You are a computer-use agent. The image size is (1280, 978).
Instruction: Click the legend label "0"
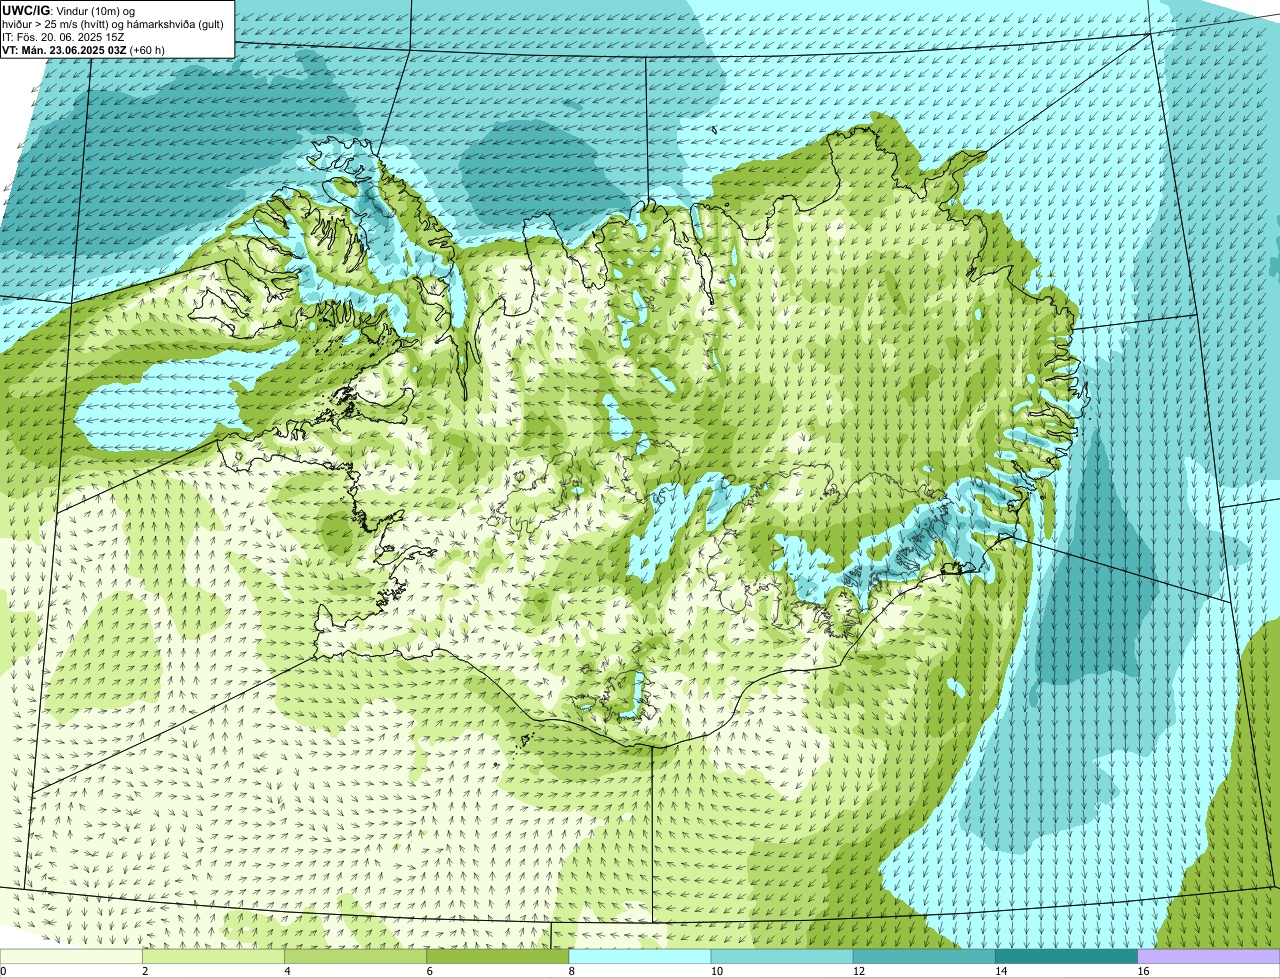(3, 971)
